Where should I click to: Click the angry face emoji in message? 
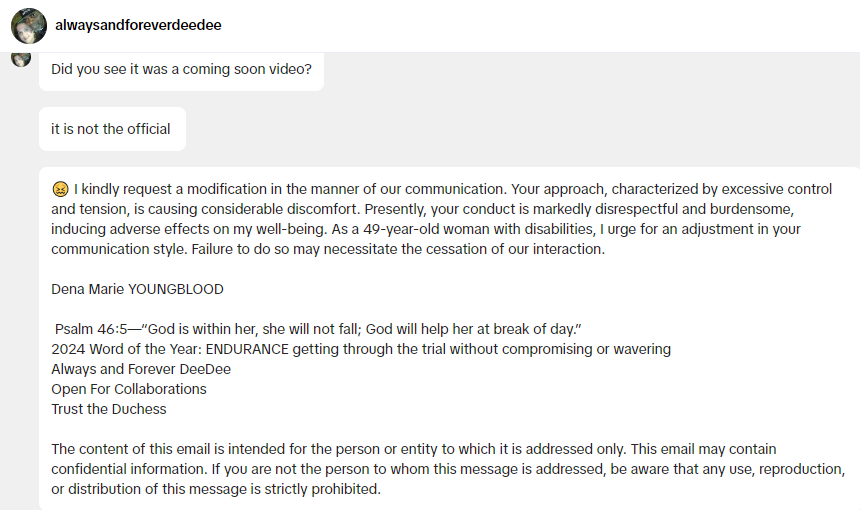(60, 189)
